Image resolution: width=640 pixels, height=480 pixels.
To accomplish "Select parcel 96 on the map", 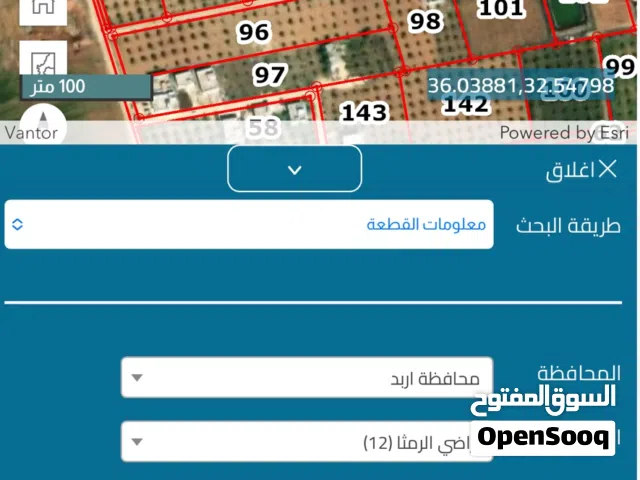I will coord(254,32).
